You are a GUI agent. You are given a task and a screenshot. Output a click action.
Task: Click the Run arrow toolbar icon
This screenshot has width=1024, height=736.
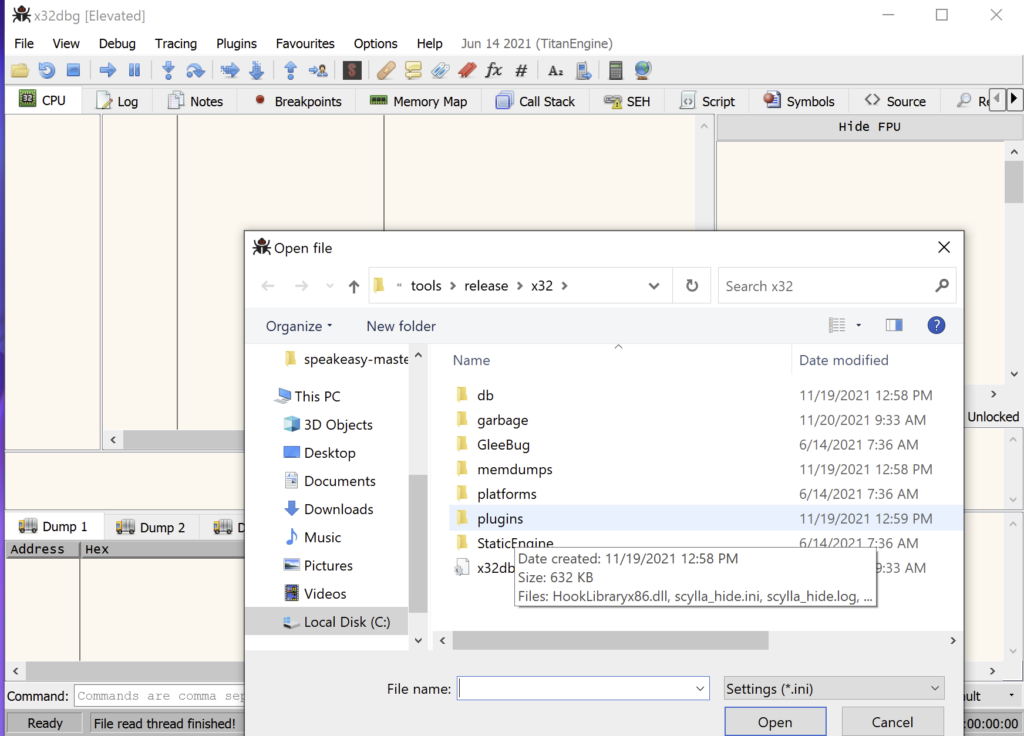107,70
